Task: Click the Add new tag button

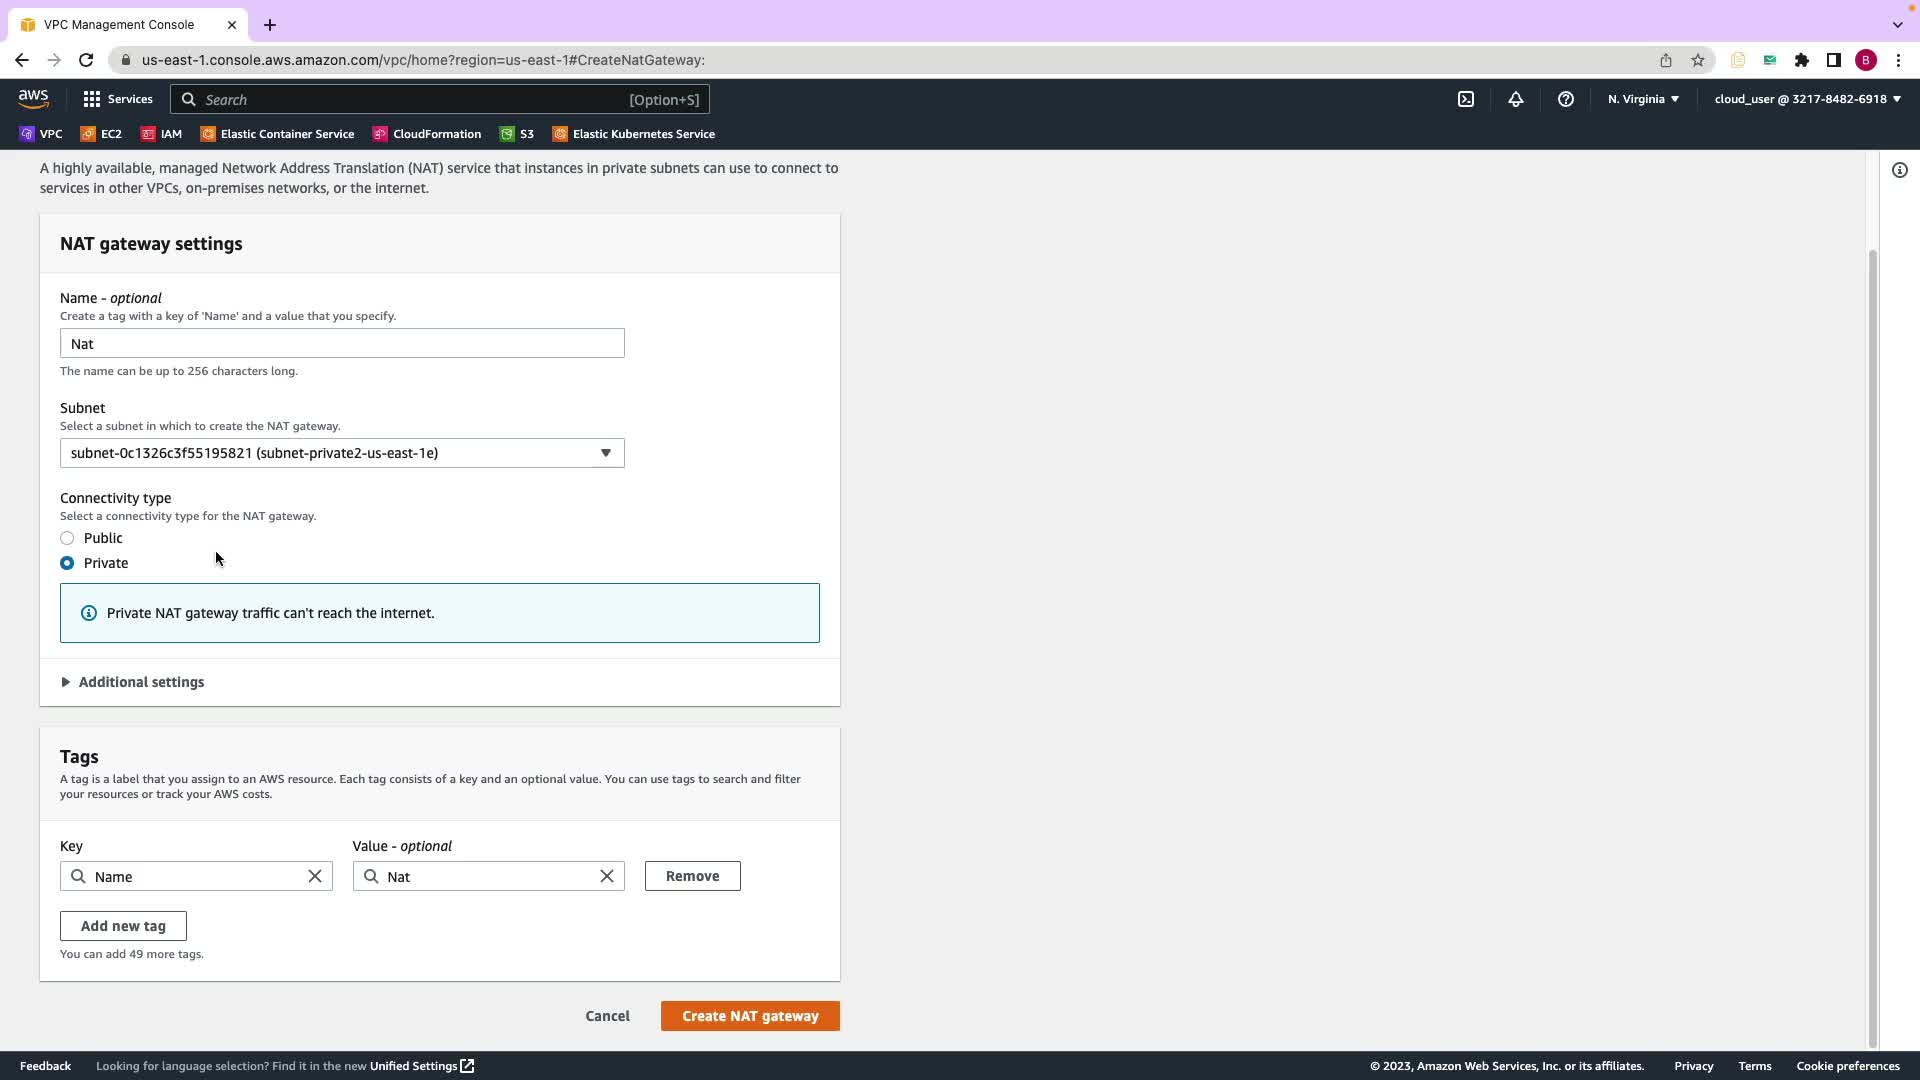Action: click(123, 926)
